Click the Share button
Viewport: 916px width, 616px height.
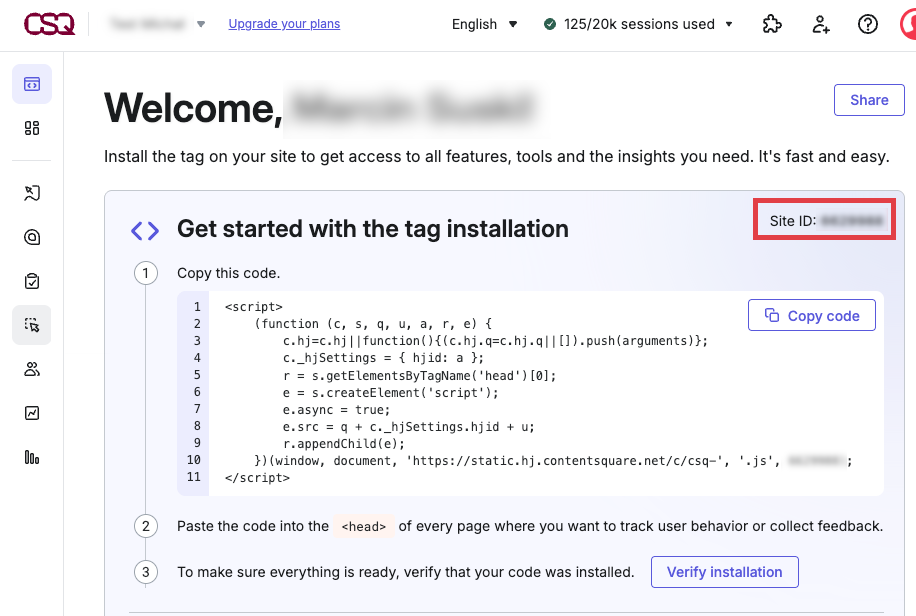tap(869, 100)
